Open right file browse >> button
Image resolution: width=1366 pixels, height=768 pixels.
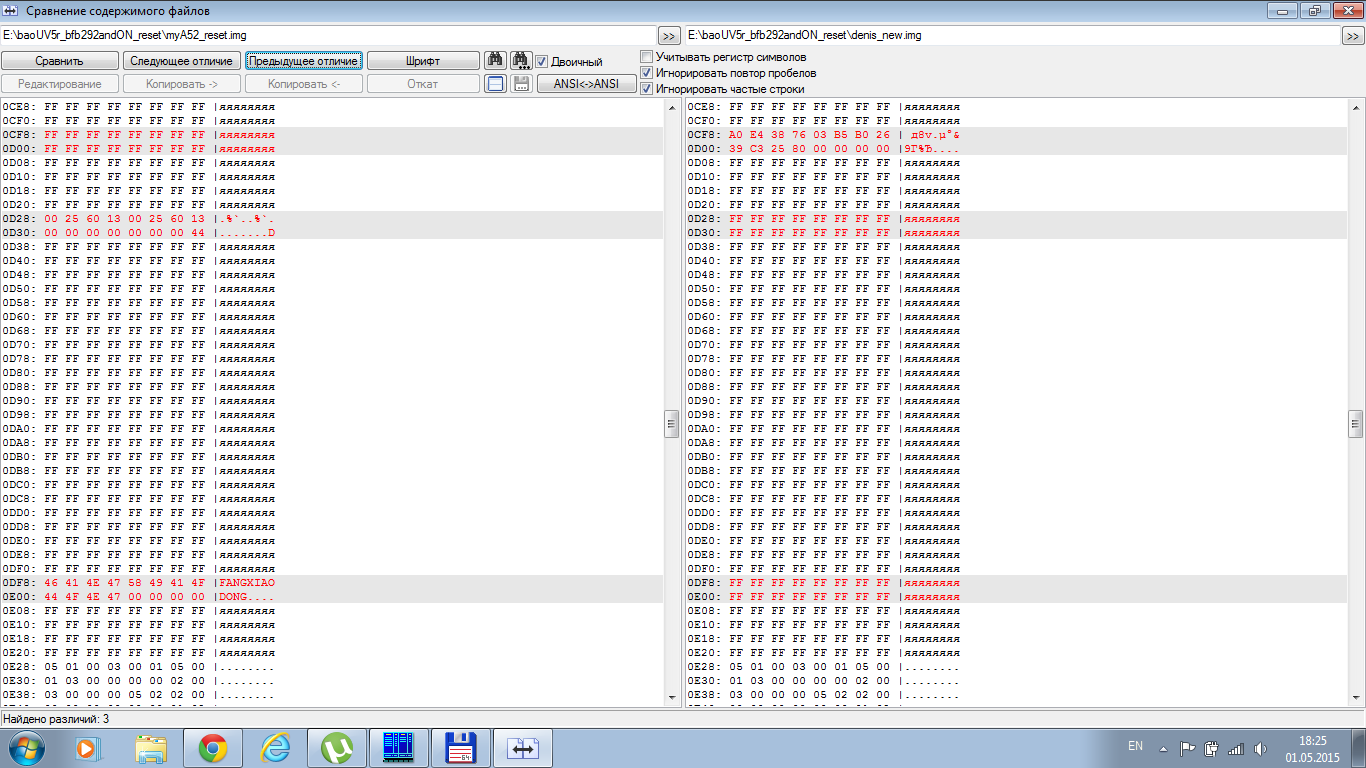click(1353, 36)
